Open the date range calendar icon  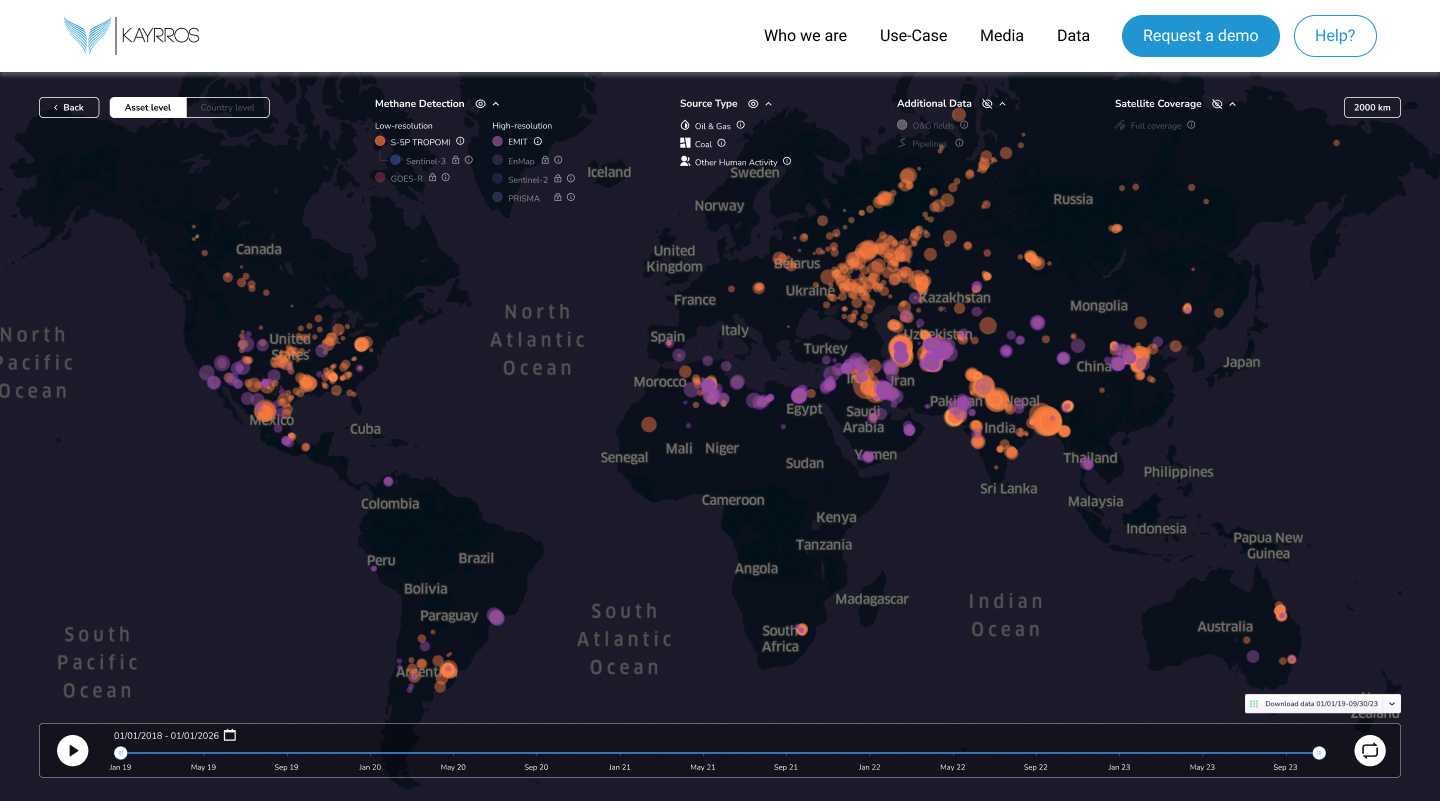(230, 735)
